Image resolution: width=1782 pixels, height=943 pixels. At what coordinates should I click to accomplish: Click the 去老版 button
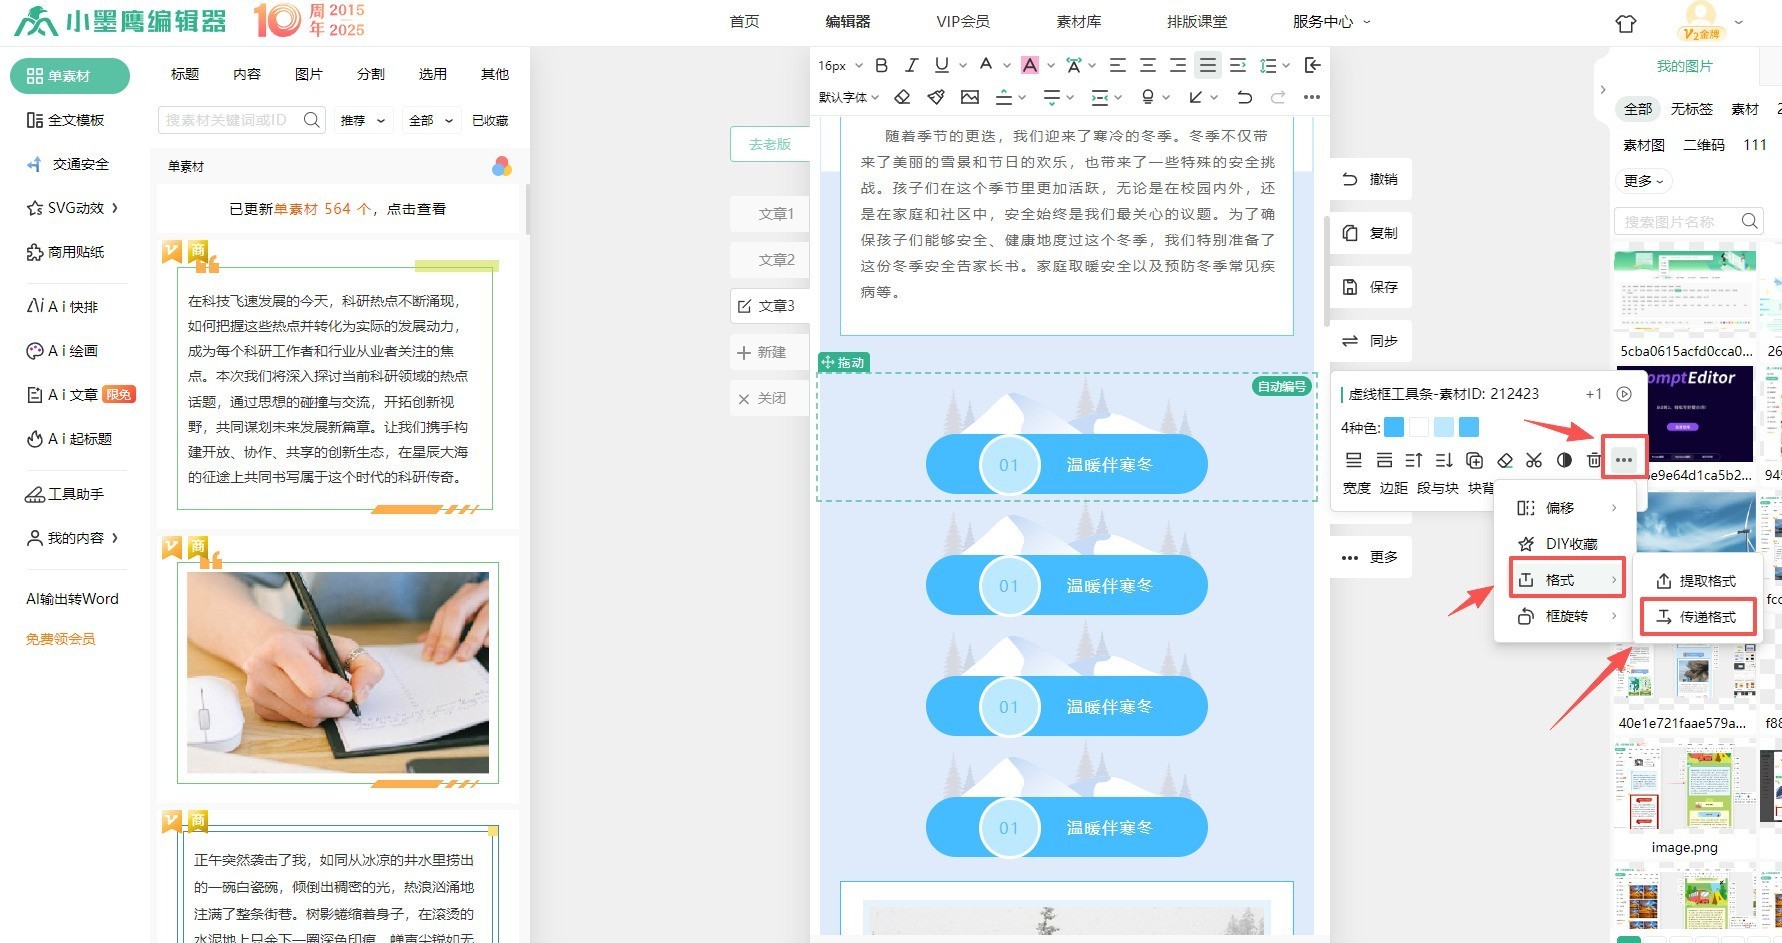coord(770,144)
